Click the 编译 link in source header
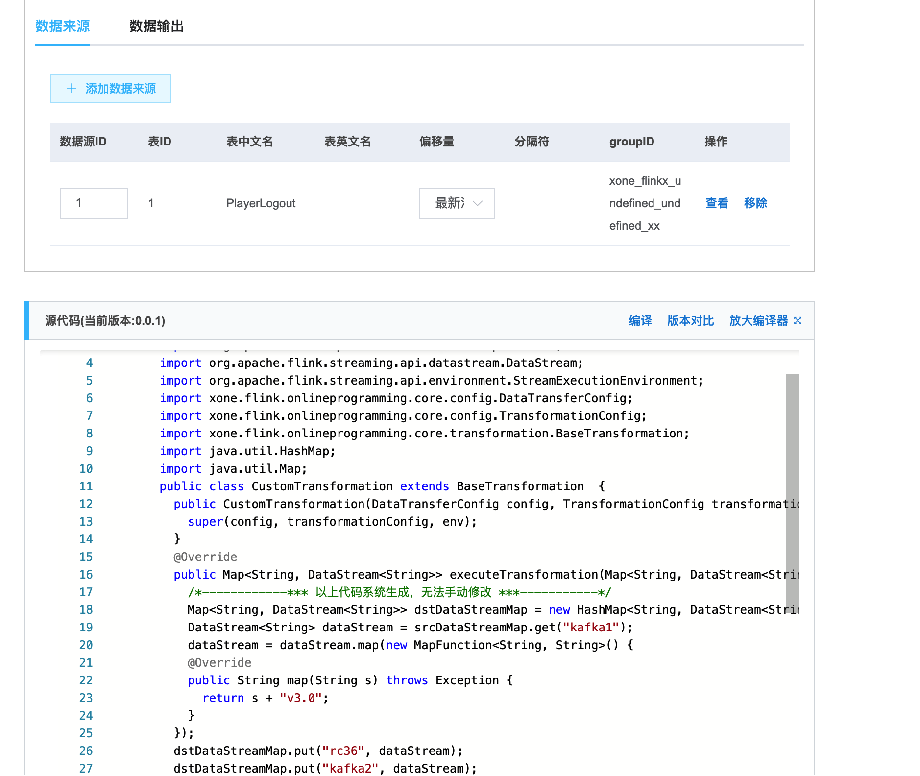Screen dimensions: 920x776 640,321
